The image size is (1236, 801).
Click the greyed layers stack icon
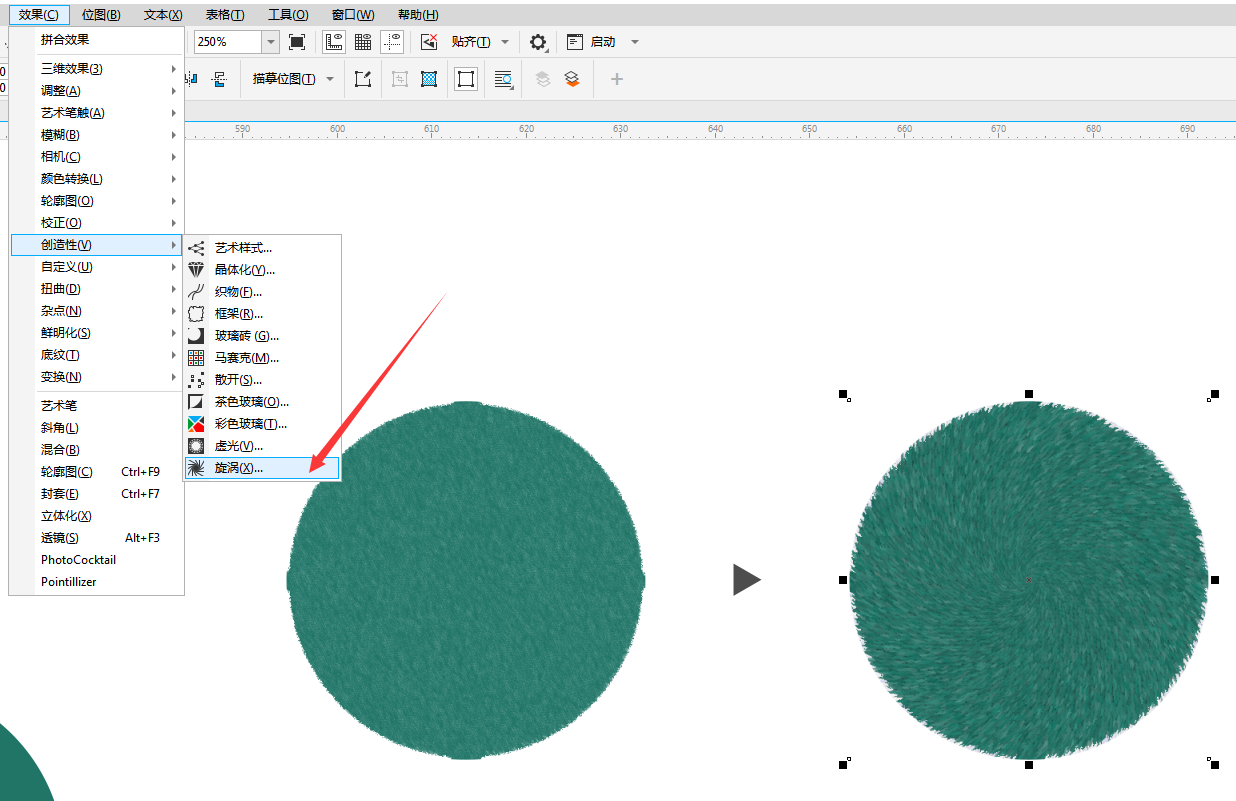[x=543, y=79]
